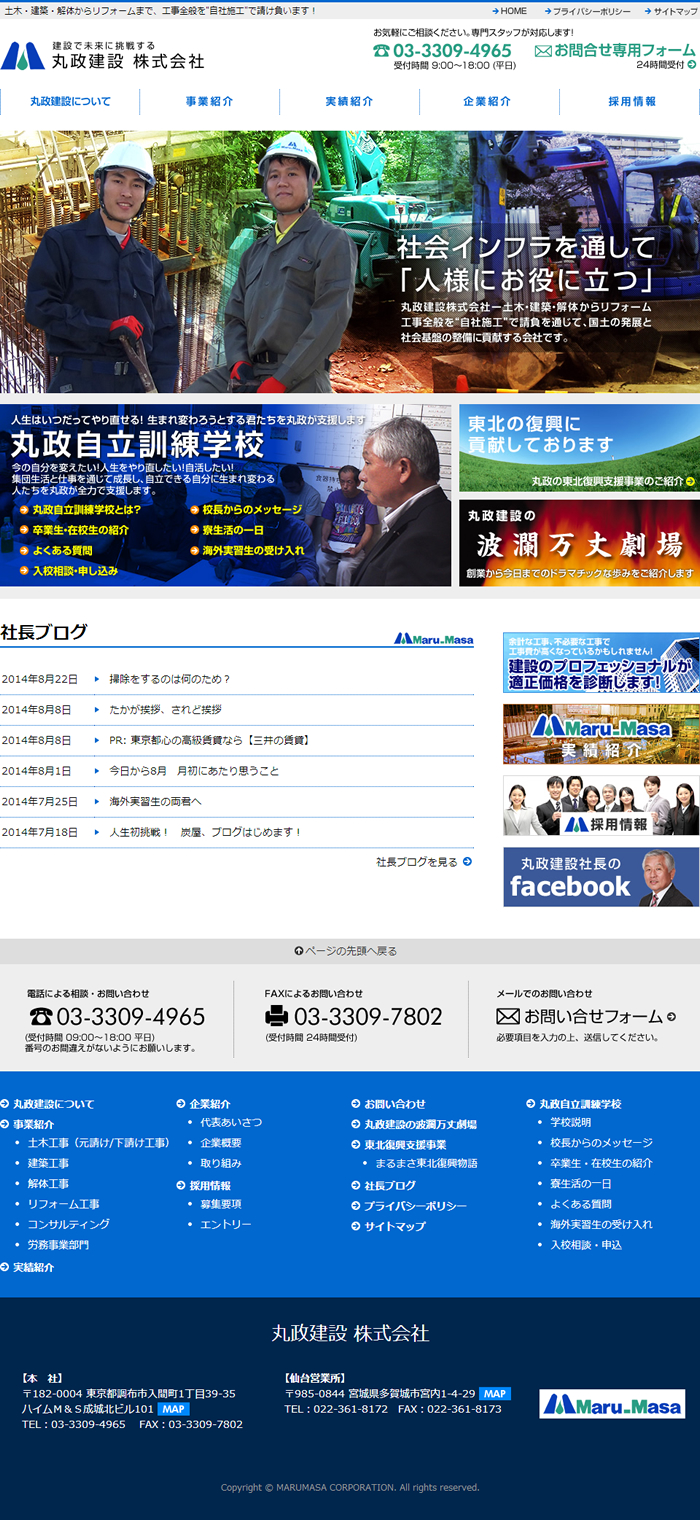Open footer link 代表あいさつ
The height and width of the screenshot is (1520, 700).
231,1123
